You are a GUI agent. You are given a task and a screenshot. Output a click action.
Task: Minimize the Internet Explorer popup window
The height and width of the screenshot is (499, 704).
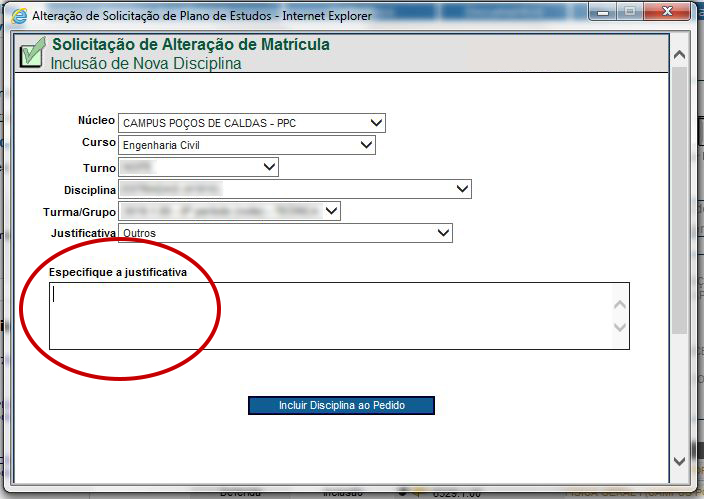(x=600, y=13)
